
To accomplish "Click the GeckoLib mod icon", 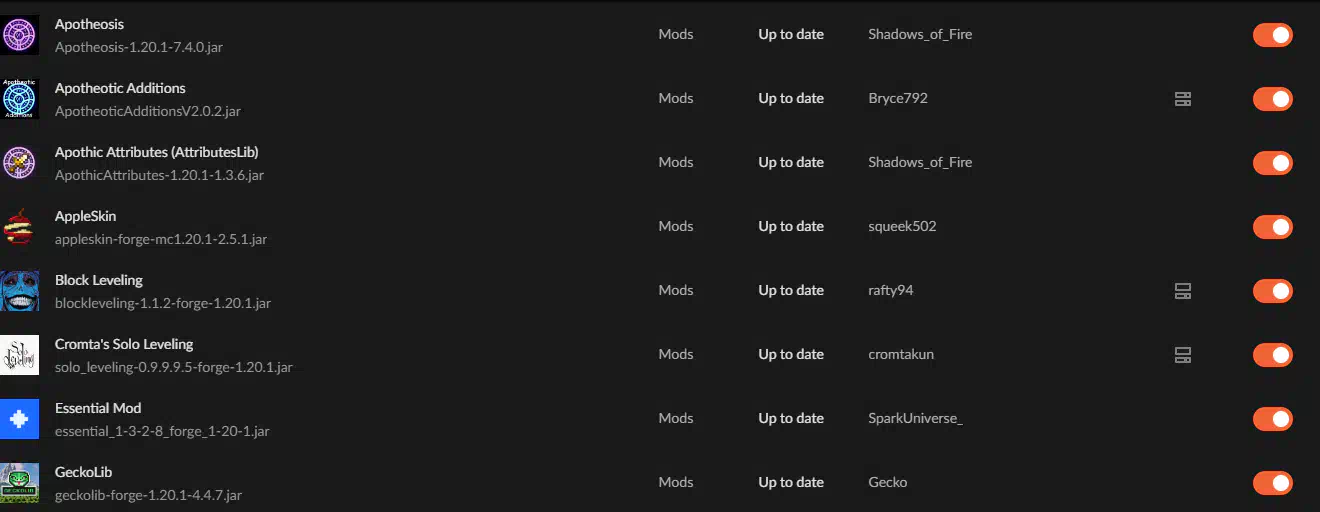I will coord(19,483).
